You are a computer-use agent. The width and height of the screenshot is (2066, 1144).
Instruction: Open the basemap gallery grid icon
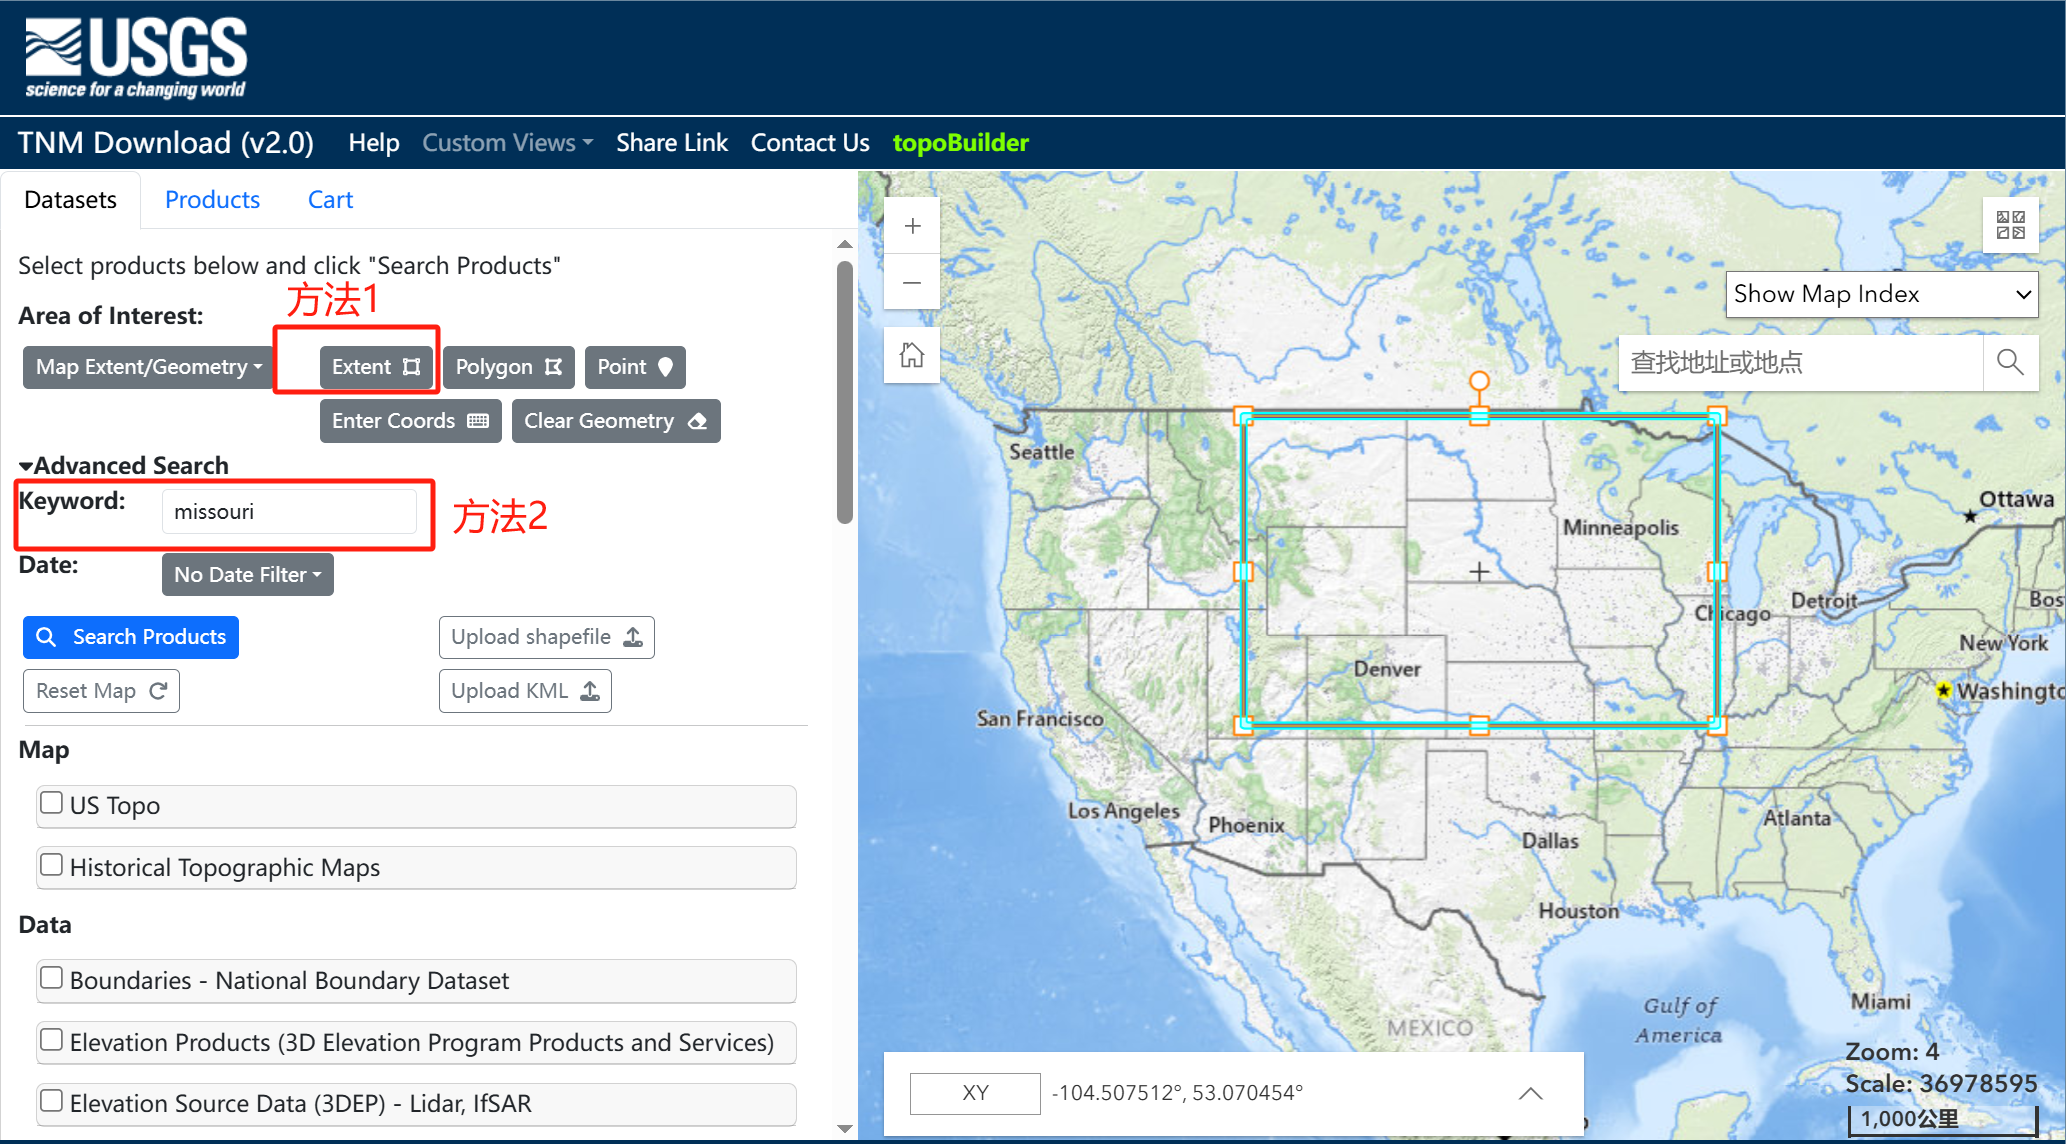point(2010,225)
